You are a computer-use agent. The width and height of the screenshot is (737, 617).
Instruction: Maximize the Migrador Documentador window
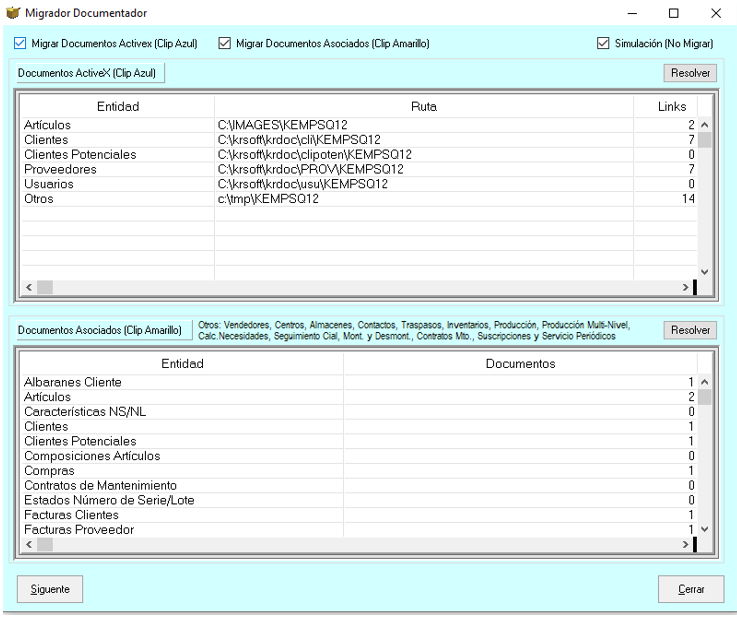(674, 13)
